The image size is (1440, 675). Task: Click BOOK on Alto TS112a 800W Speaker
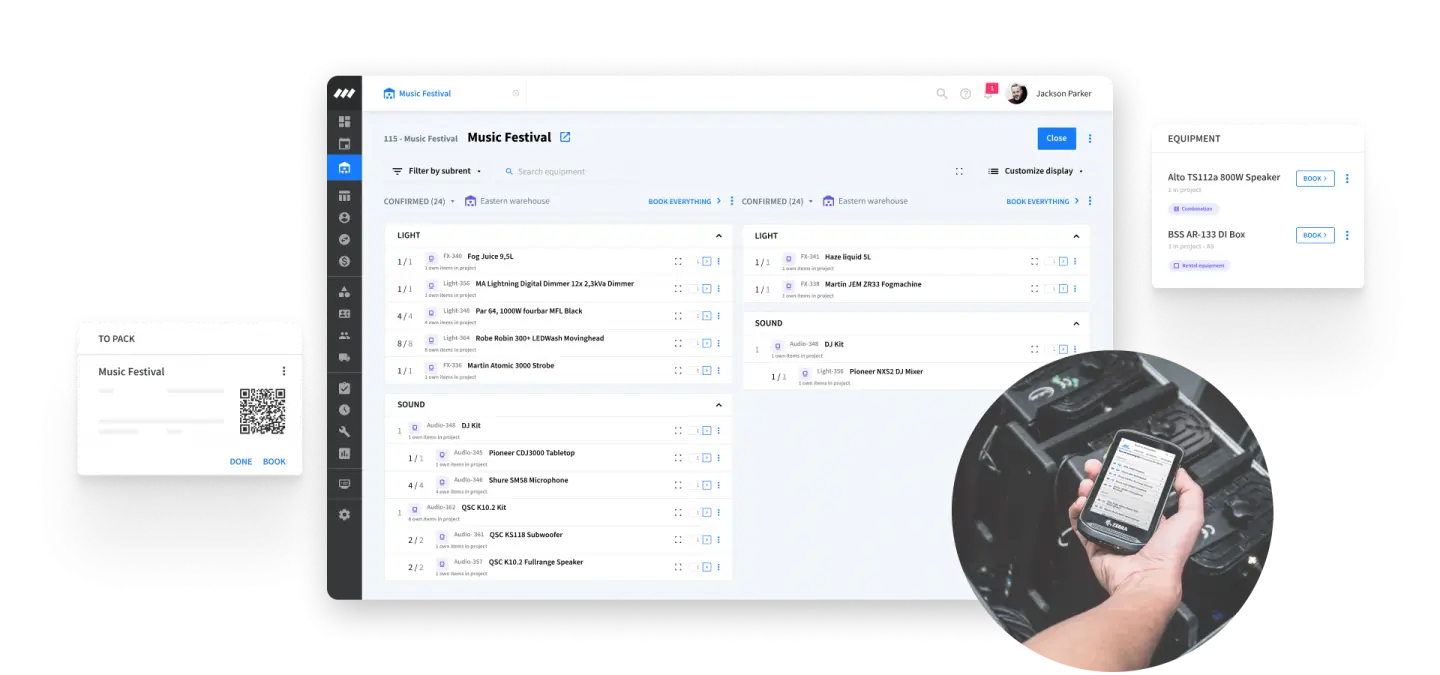pos(1315,178)
